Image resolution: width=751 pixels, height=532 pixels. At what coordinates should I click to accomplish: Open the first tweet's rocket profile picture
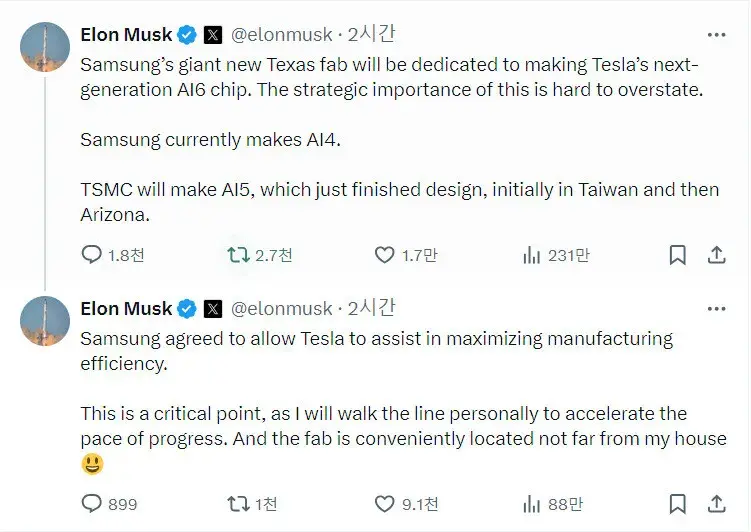point(45,47)
